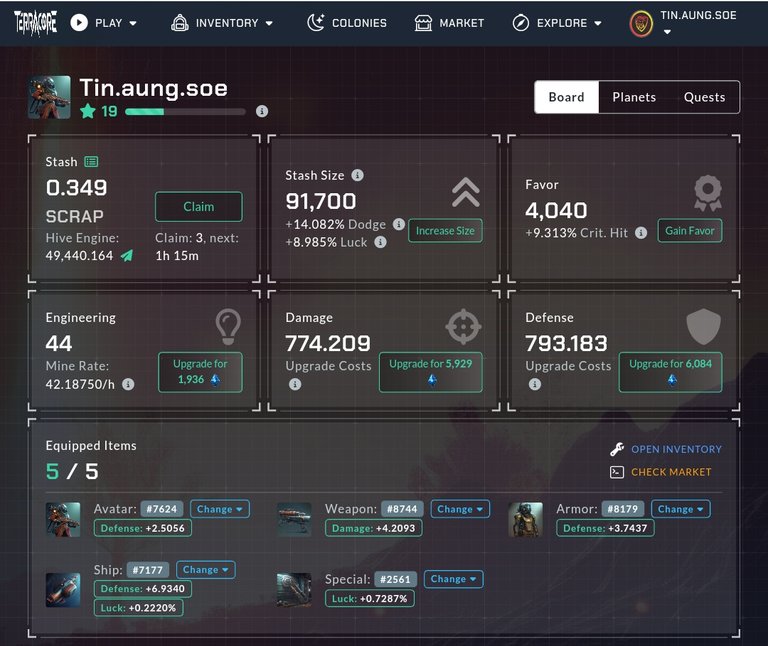
Task: Click the Explore compass icon
Action: coord(521,23)
